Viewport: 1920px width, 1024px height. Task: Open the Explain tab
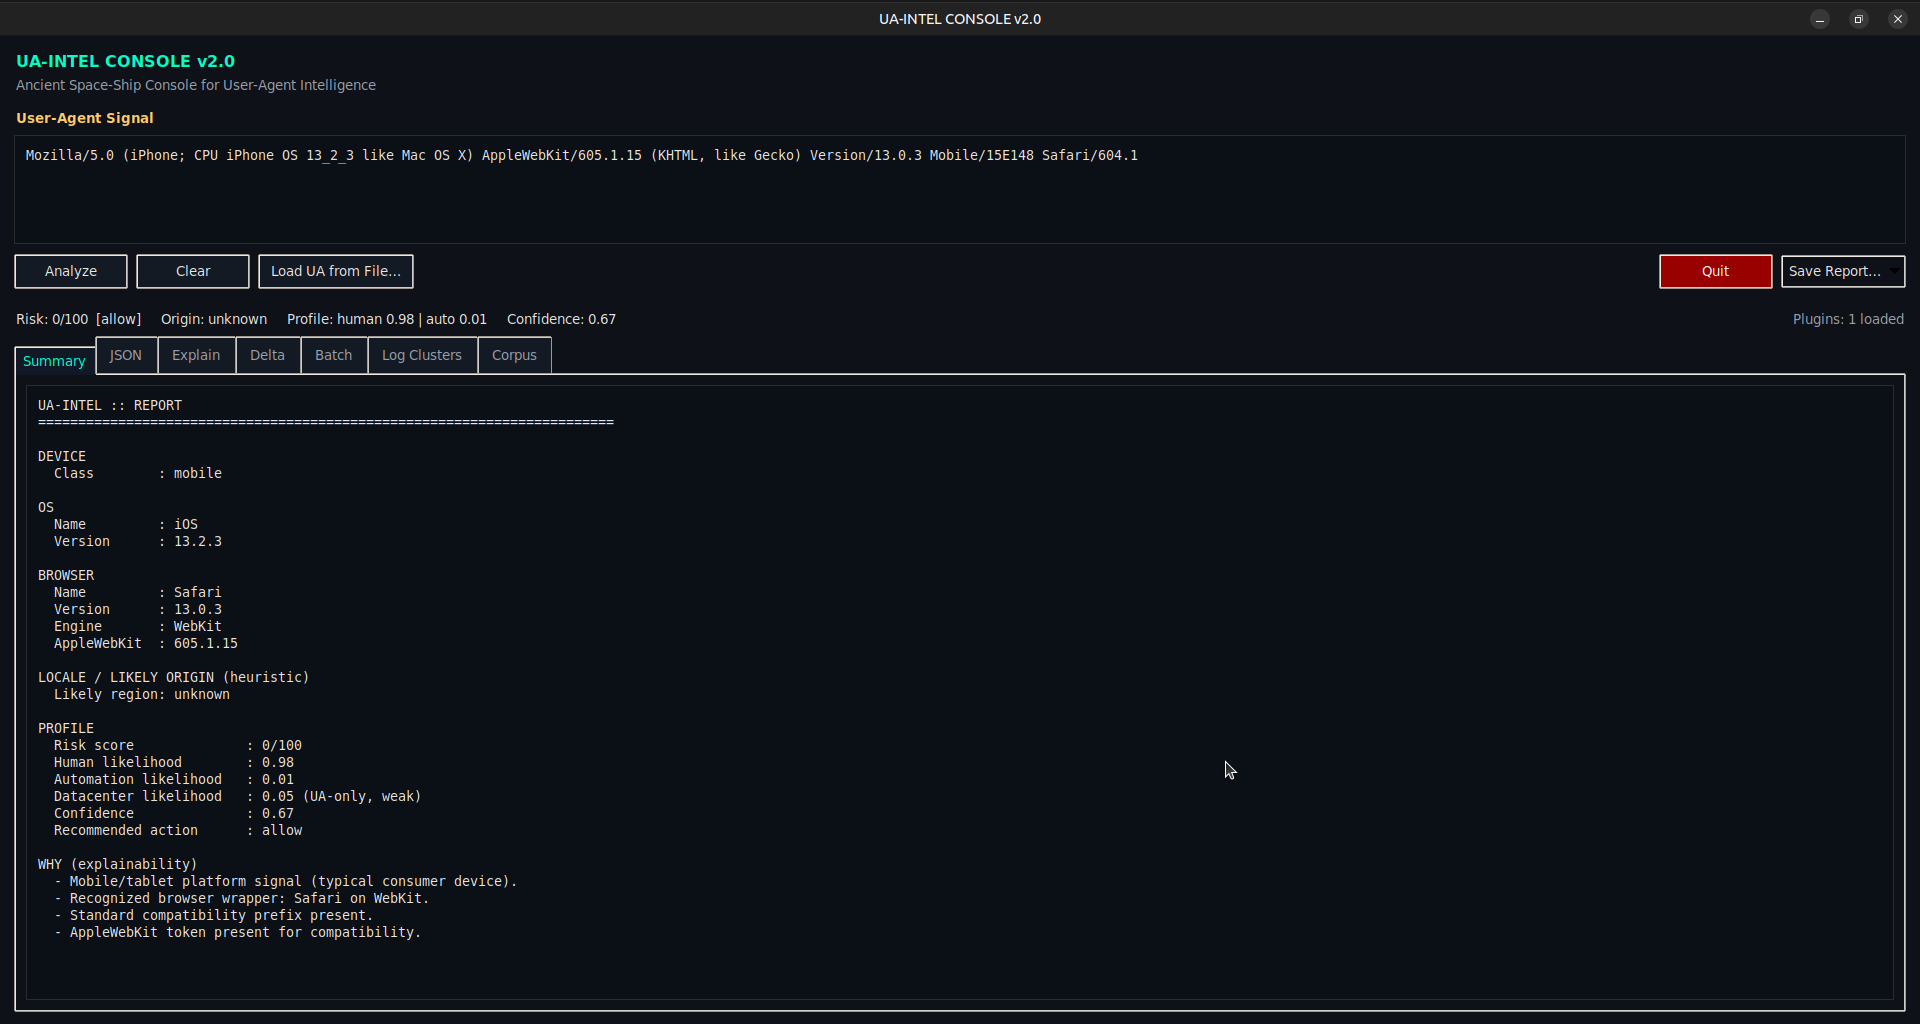[196, 355]
